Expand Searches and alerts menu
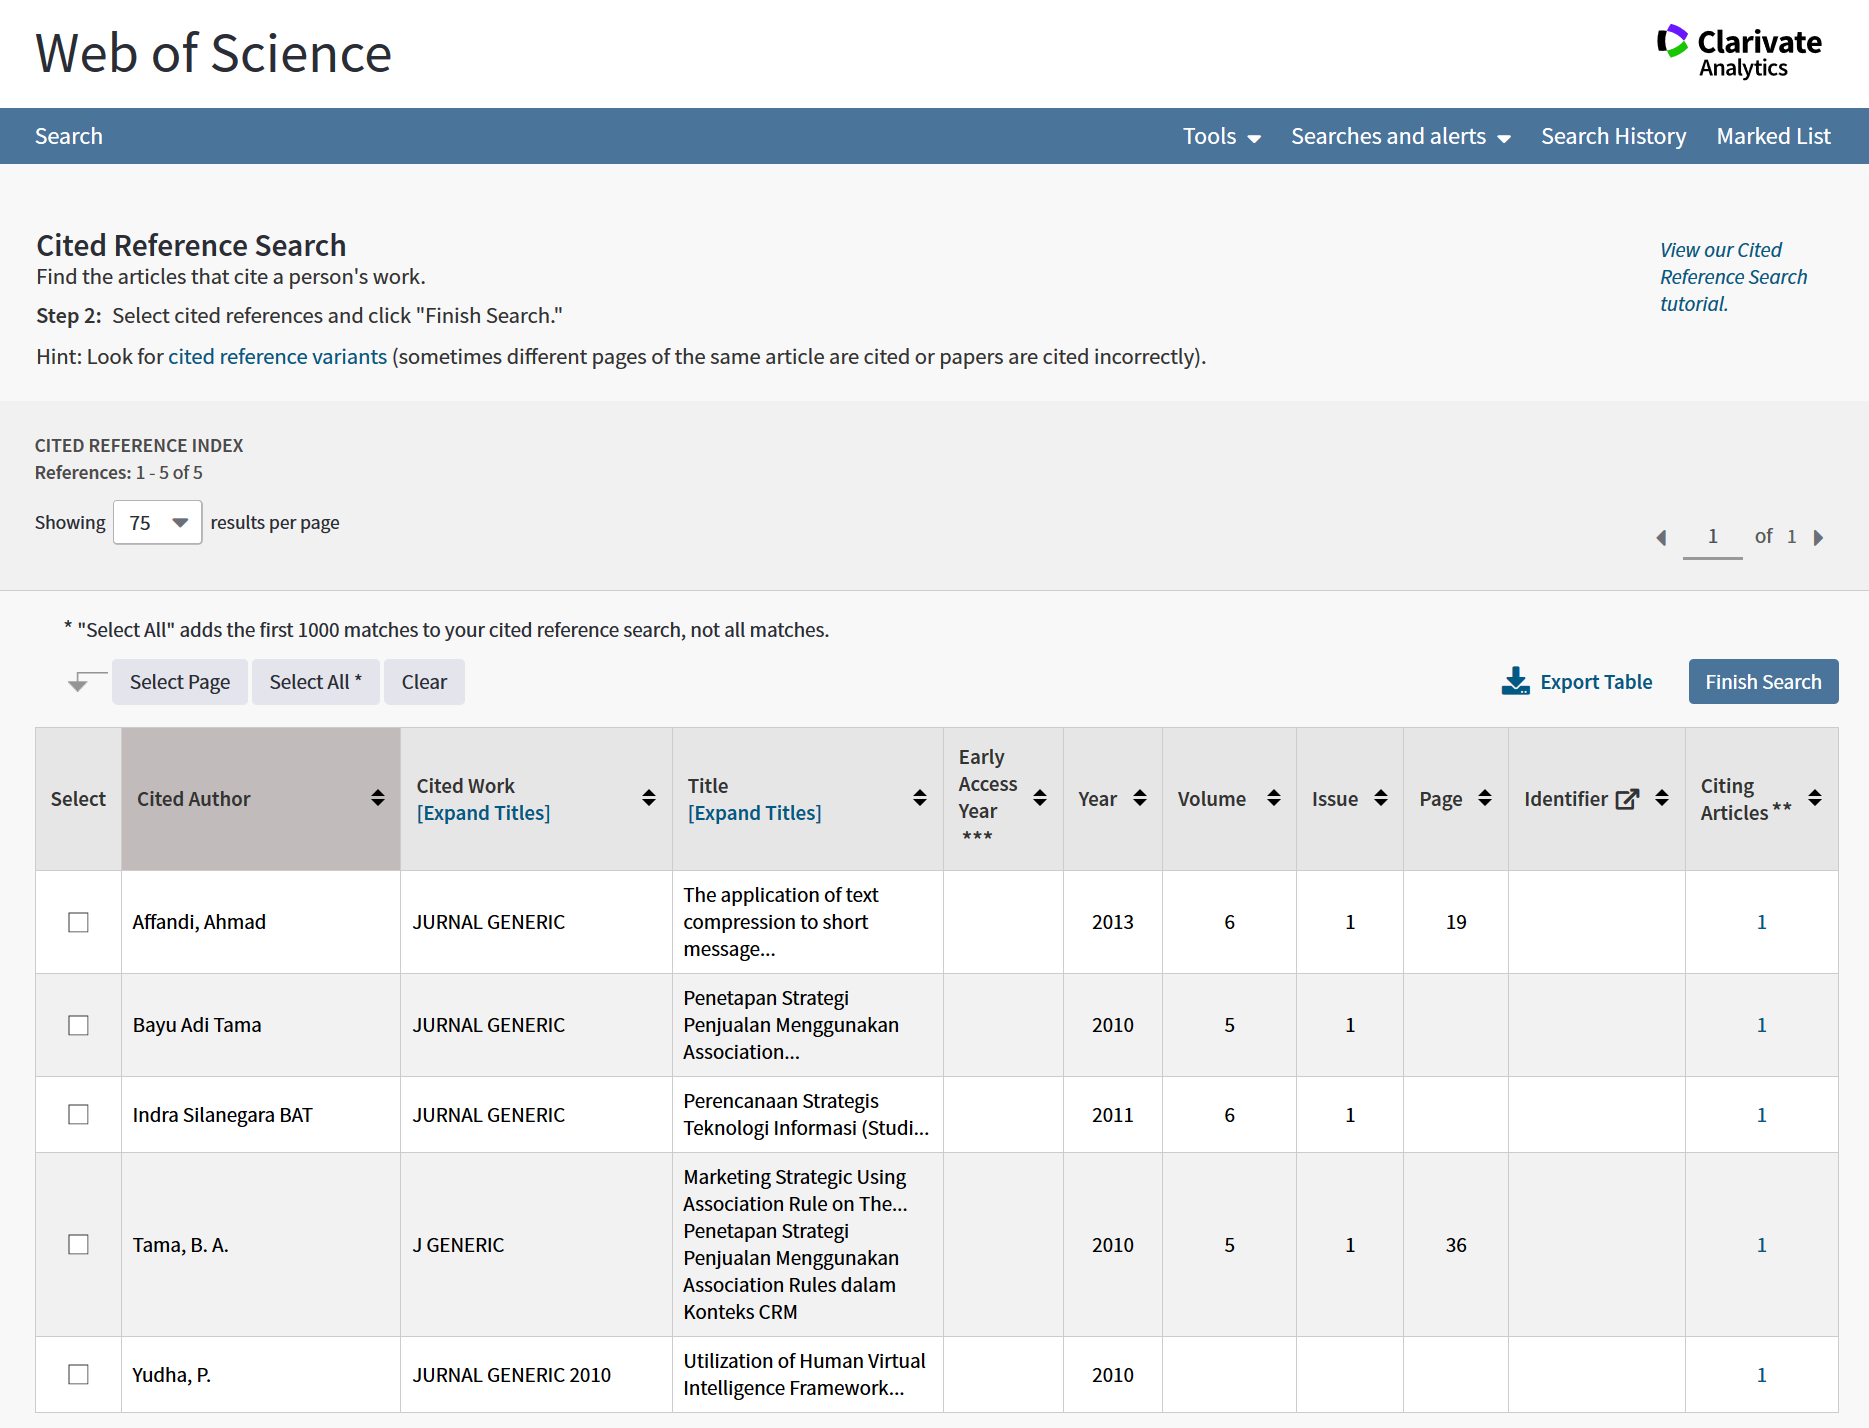This screenshot has width=1869, height=1428. coord(1400,136)
